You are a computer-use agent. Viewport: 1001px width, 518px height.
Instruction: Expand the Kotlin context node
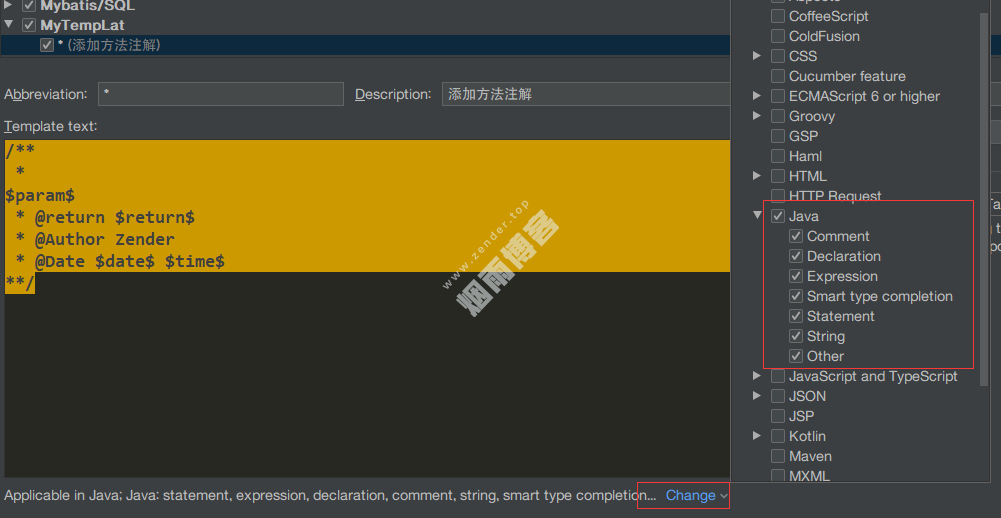(x=758, y=436)
